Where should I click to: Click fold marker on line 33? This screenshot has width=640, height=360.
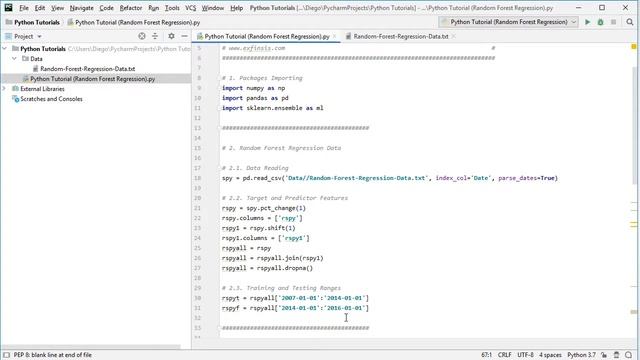(219, 328)
